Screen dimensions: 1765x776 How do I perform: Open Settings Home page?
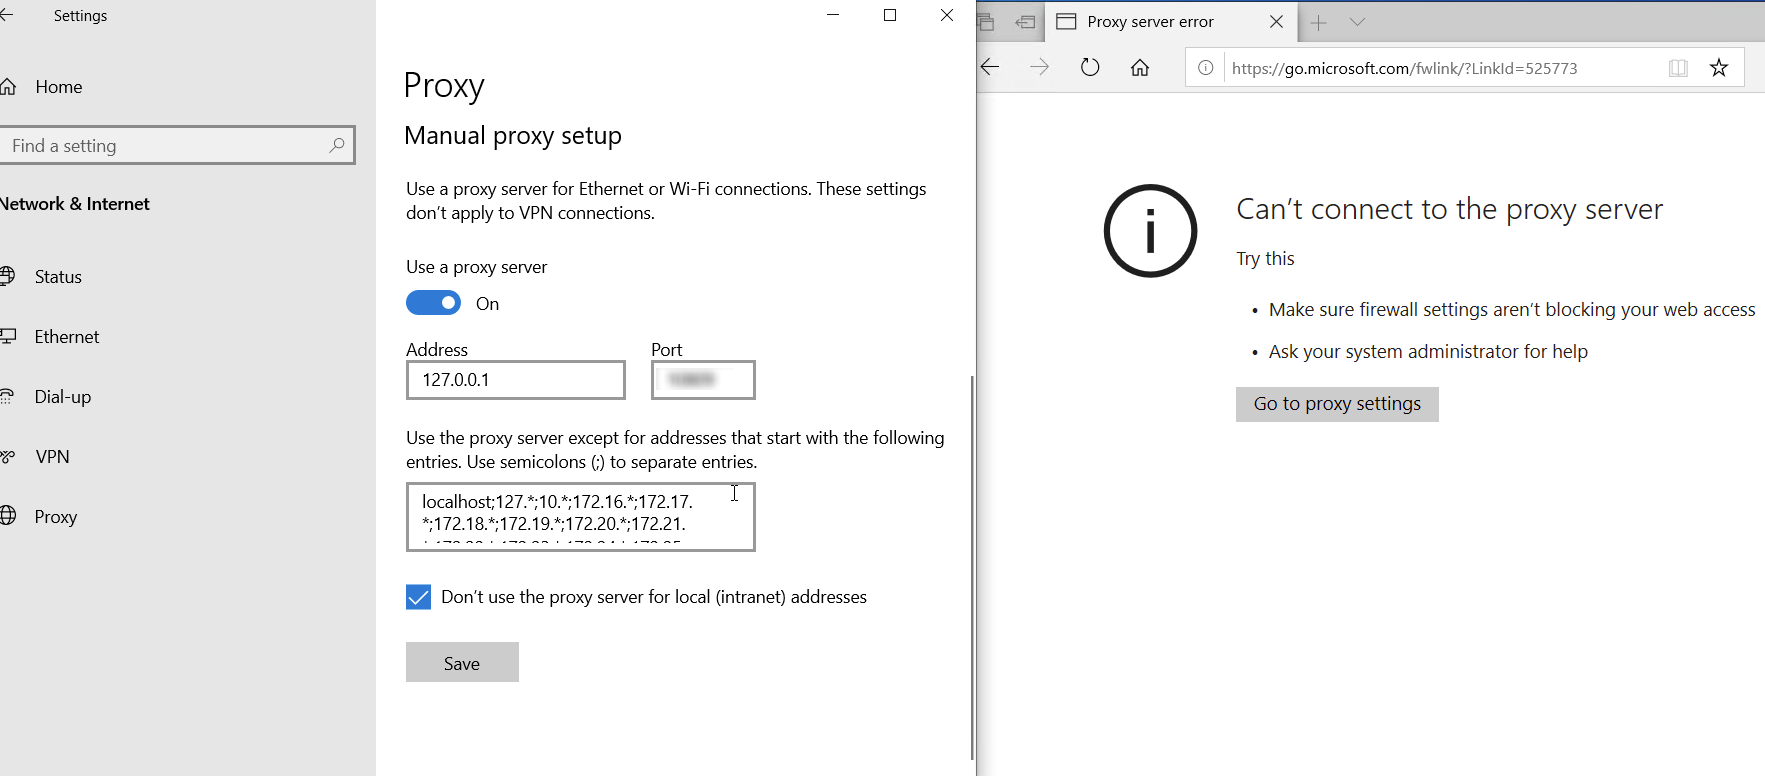click(x=58, y=87)
